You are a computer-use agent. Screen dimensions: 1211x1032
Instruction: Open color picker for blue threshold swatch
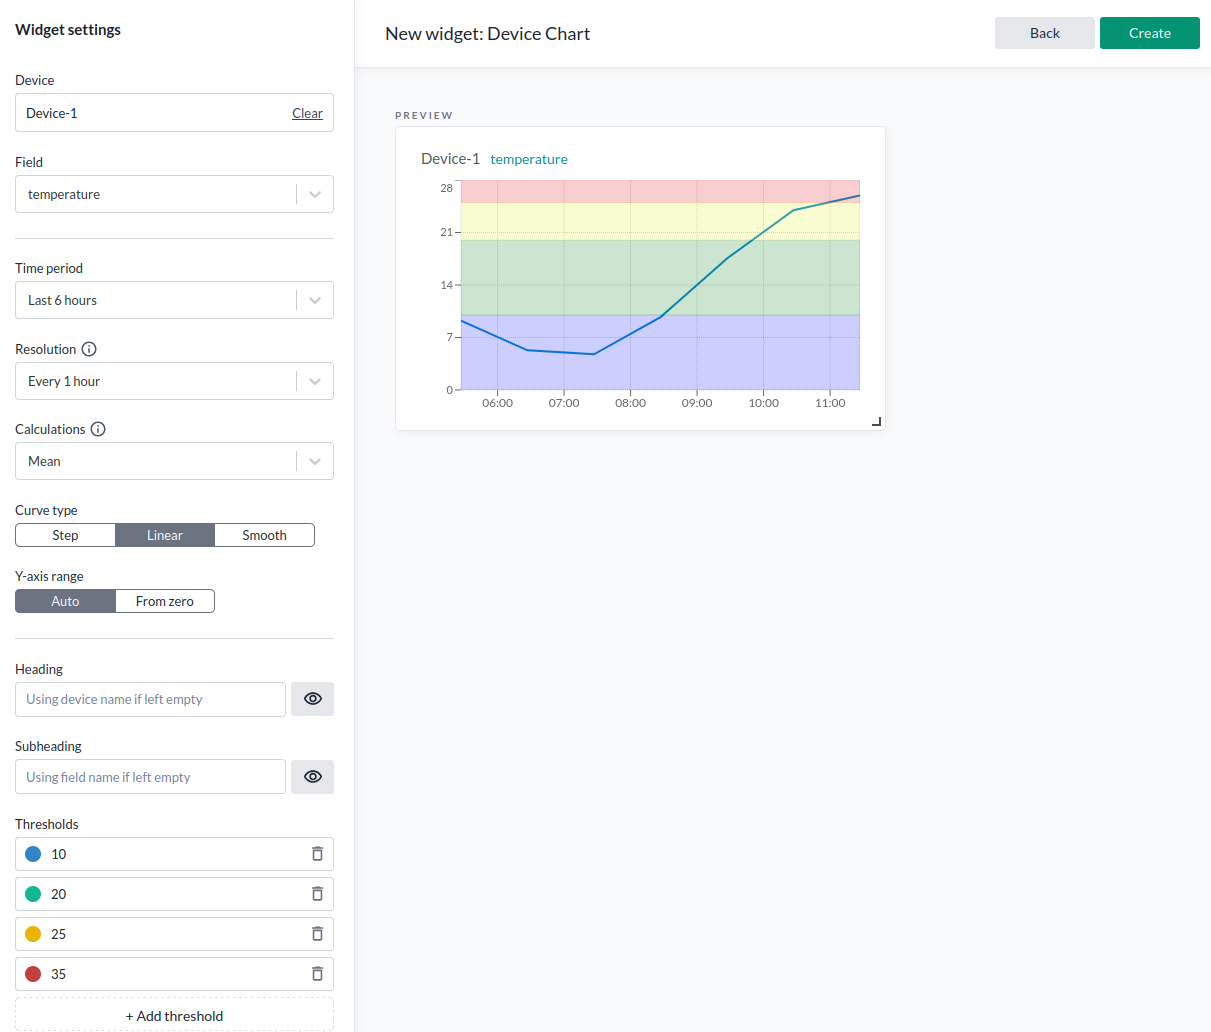point(33,854)
